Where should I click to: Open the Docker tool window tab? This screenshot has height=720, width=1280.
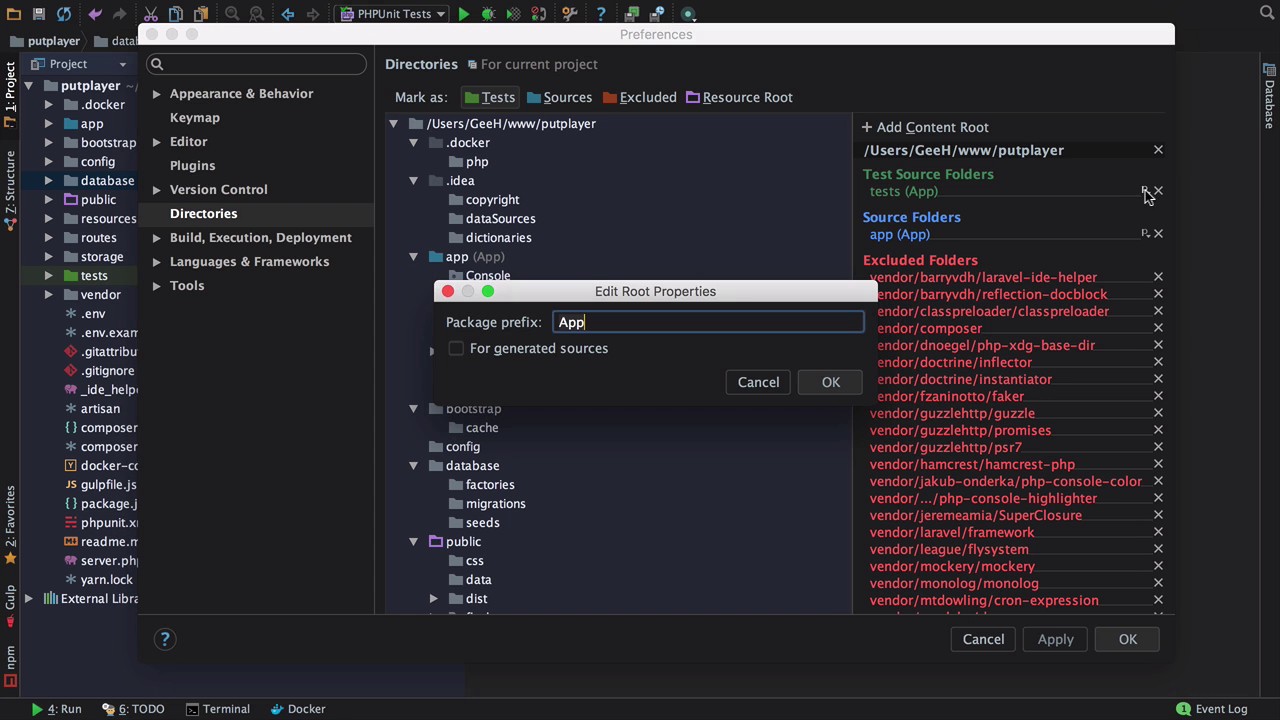(x=298, y=709)
